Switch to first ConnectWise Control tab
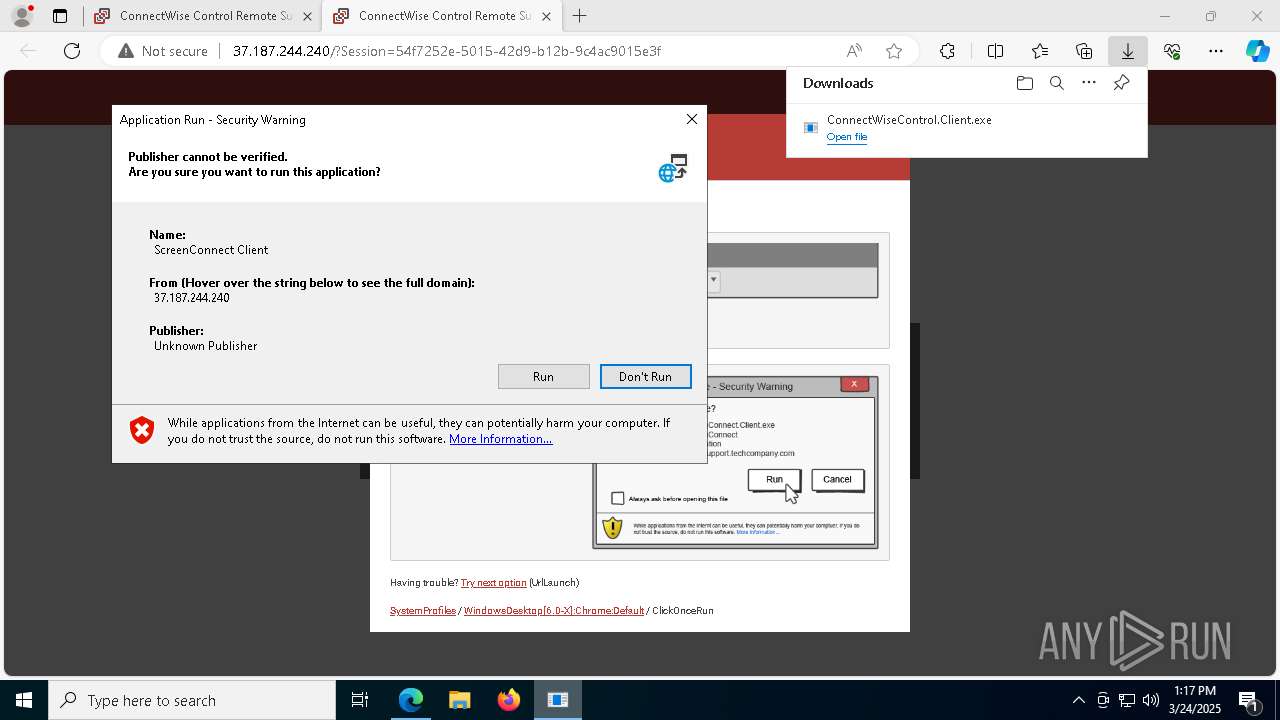The image size is (1280, 720). [202, 16]
